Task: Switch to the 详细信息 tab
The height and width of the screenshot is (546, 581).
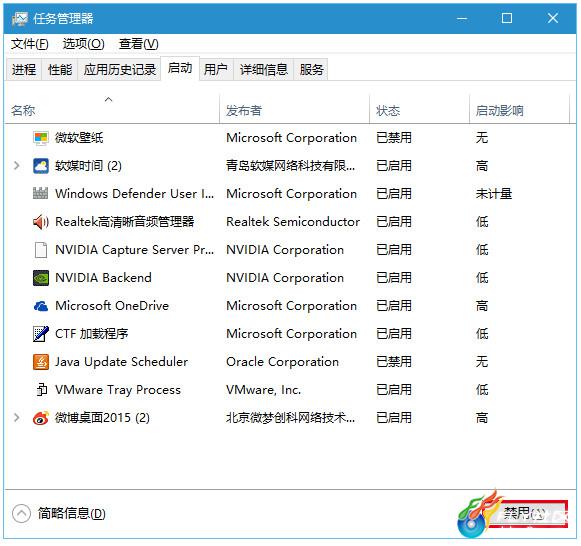Action: coord(263,69)
